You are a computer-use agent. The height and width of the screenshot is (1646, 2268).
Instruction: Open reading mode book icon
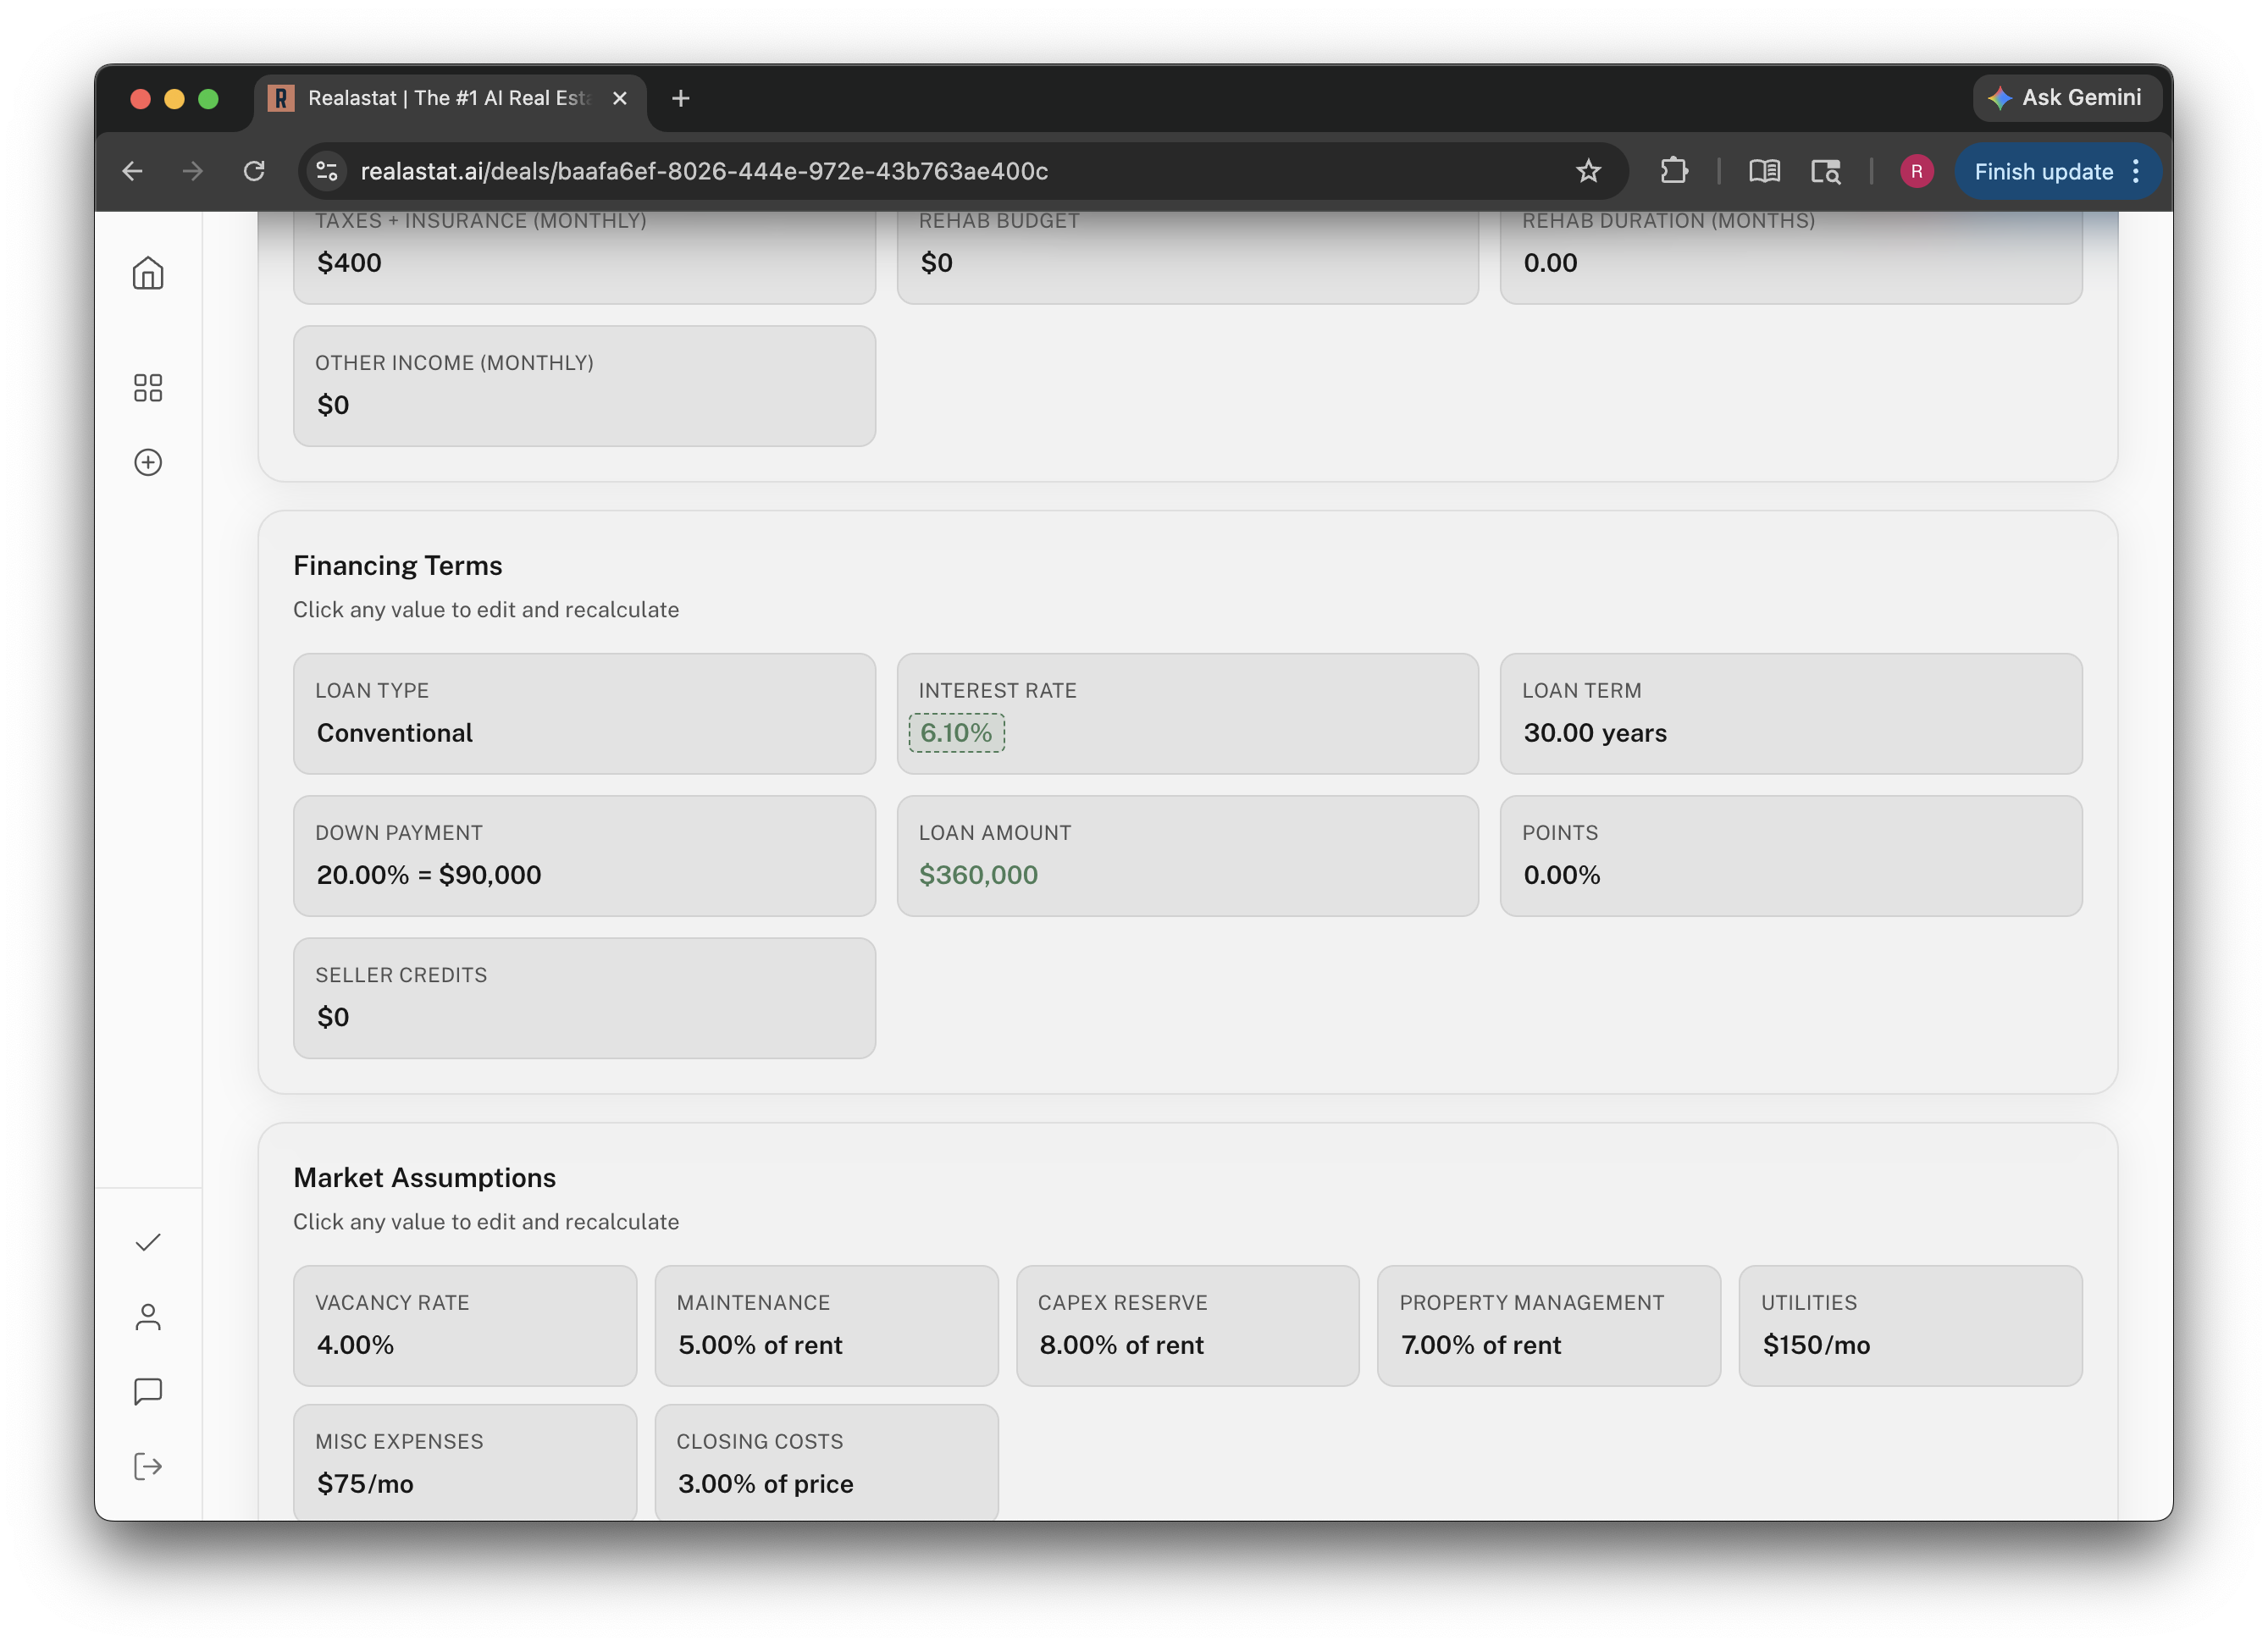pyautogui.click(x=1764, y=171)
